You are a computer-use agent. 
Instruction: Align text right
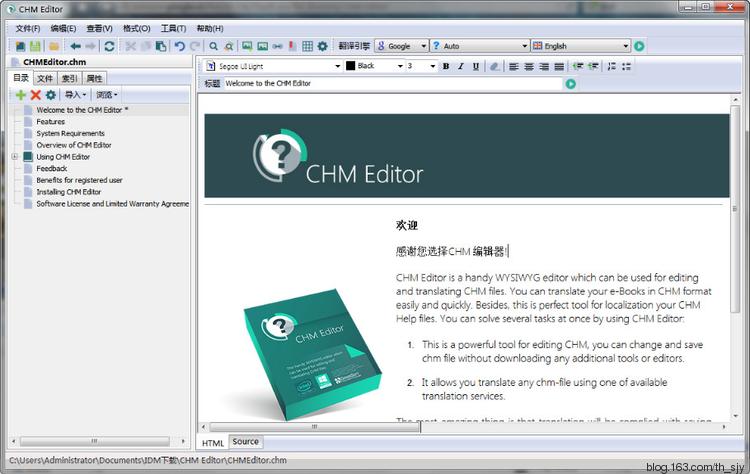[544, 66]
